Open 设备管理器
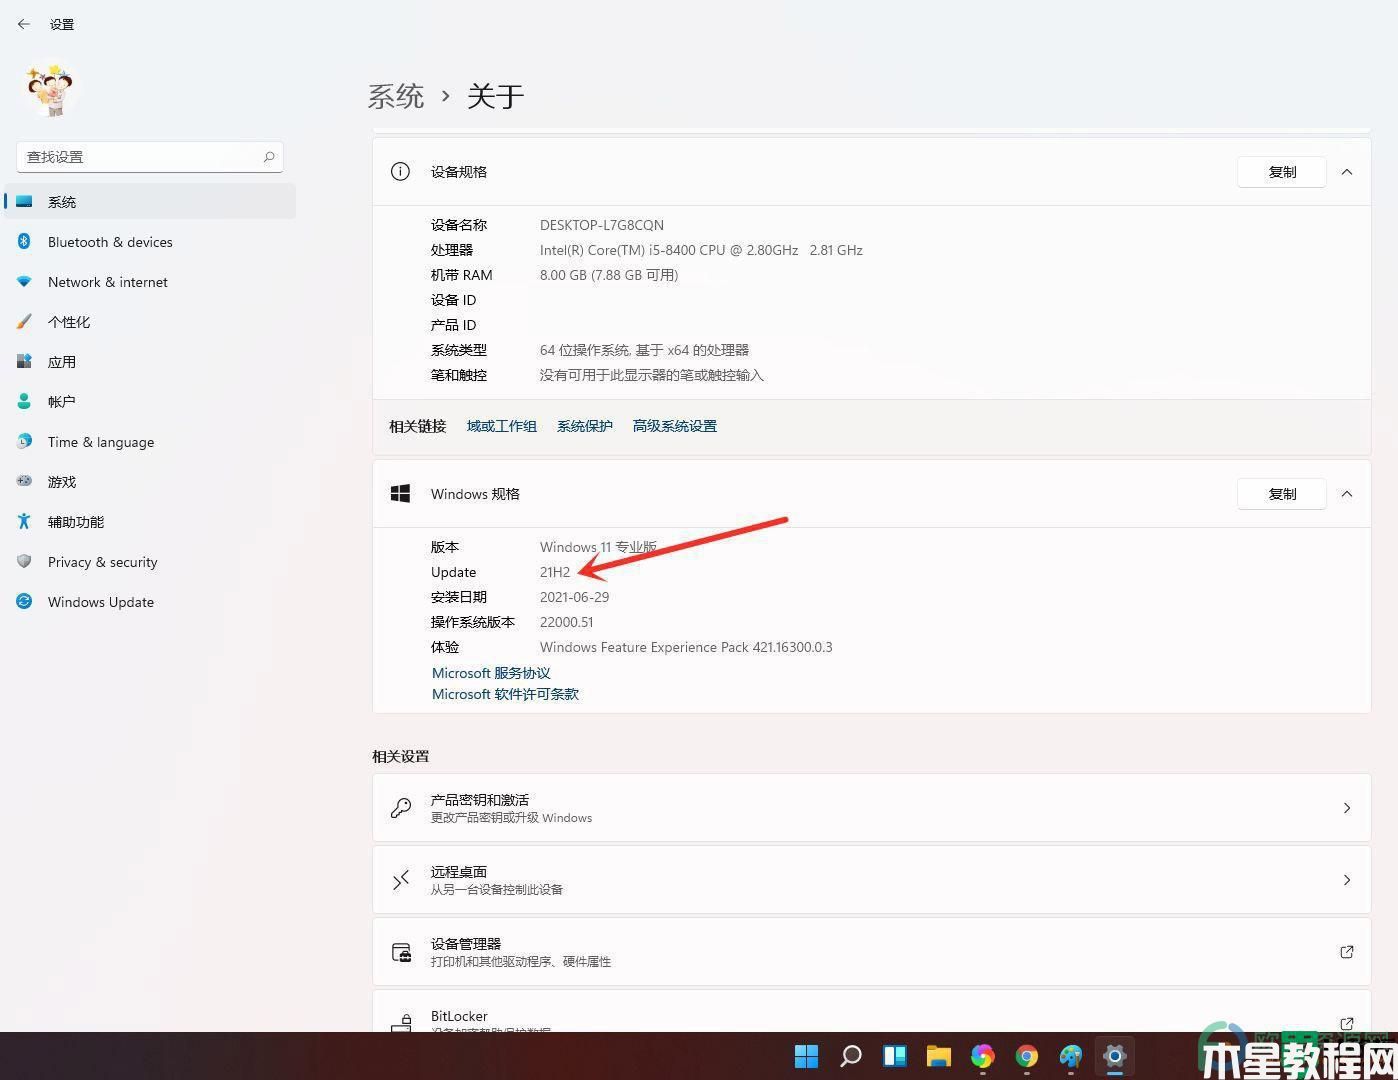Image resolution: width=1398 pixels, height=1080 pixels. 871,952
